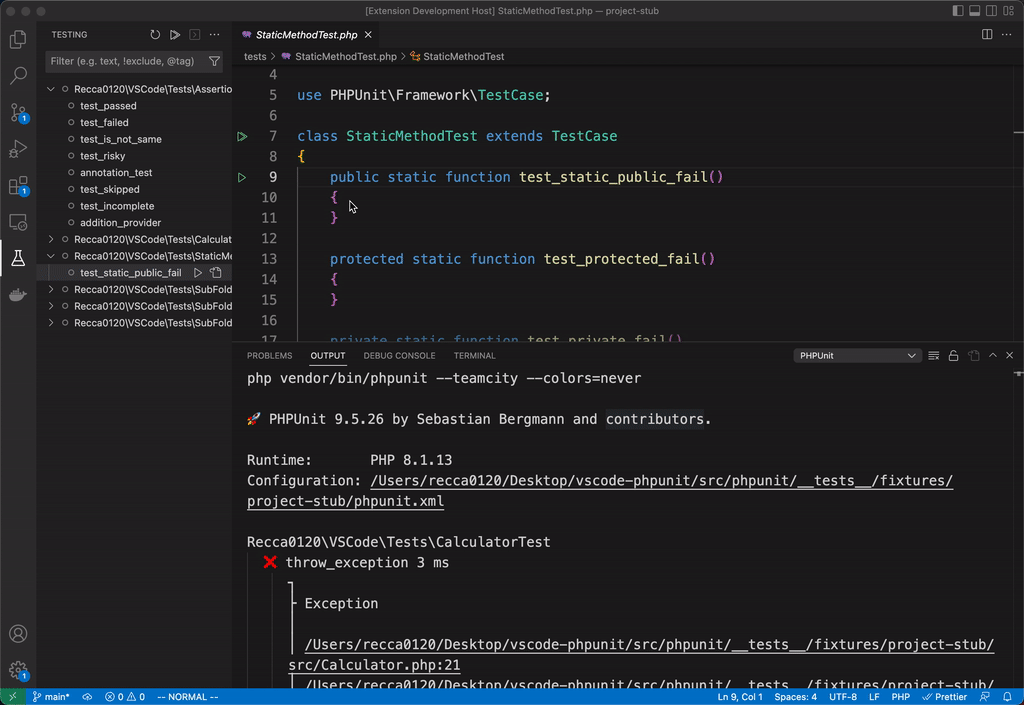This screenshot has width=1024, height=705.
Task: Toggle output scroll lock
Action: click(x=953, y=356)
